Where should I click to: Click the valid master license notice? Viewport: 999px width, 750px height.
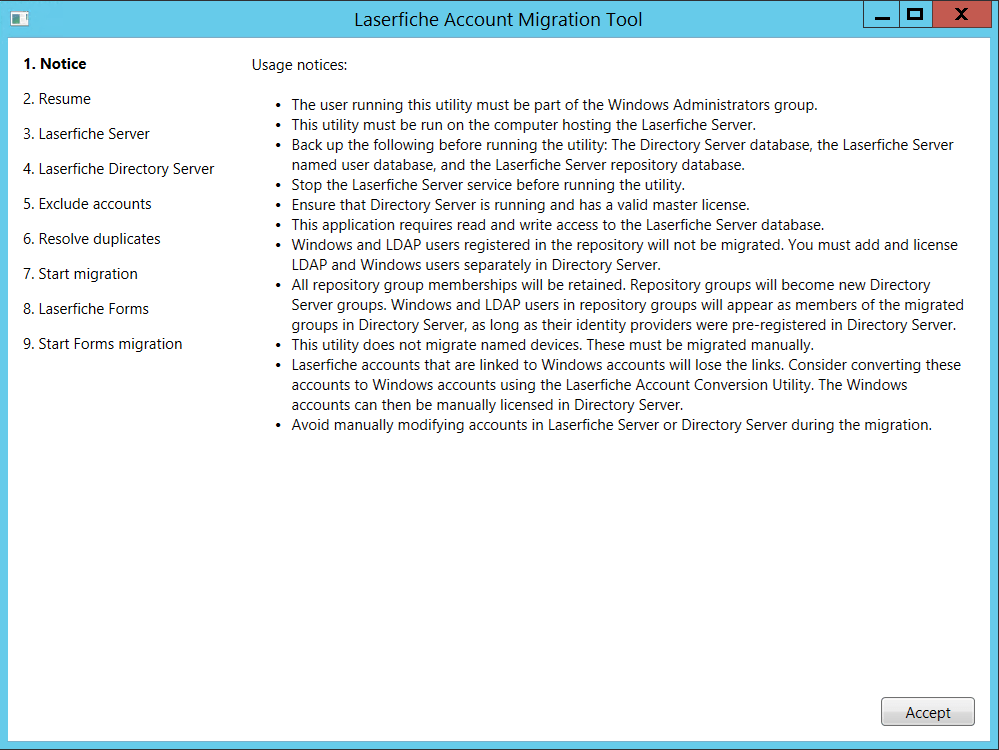[521, 205]
